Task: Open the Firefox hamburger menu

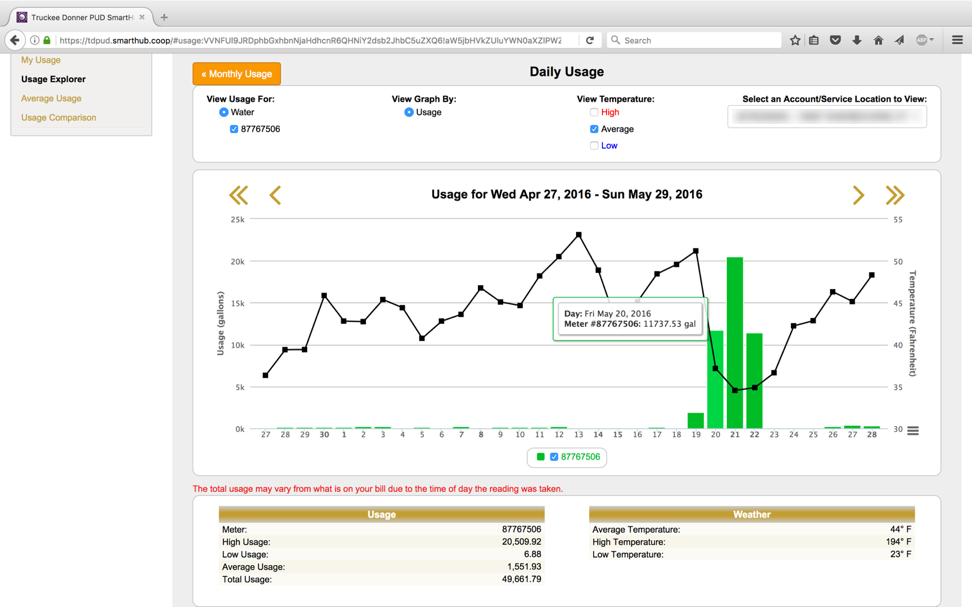Action: (957, 40)
